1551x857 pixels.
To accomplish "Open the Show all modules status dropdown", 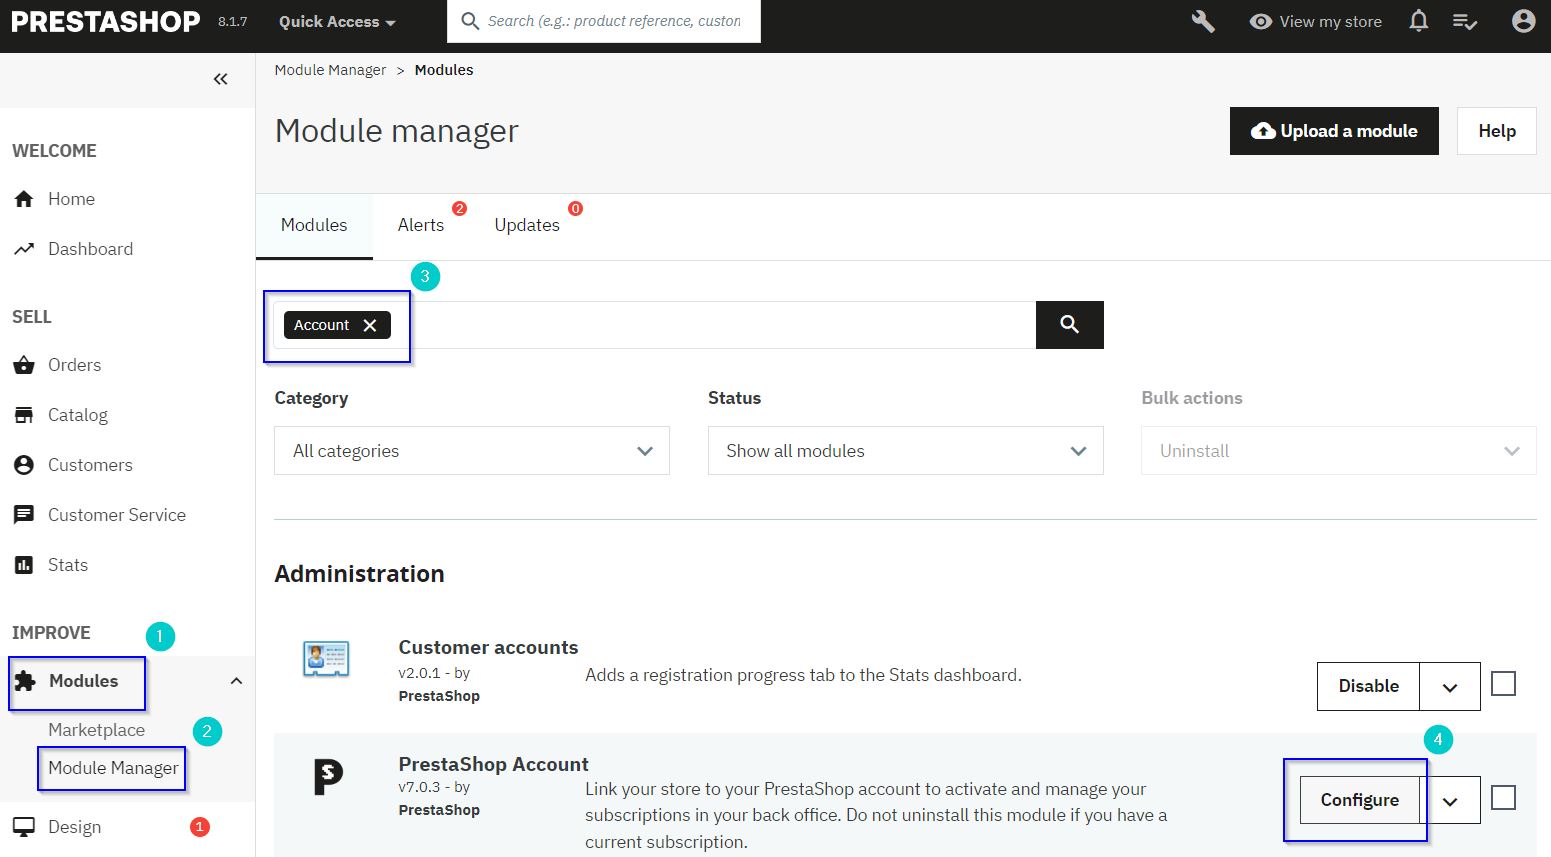I will [x=905, y=451].
